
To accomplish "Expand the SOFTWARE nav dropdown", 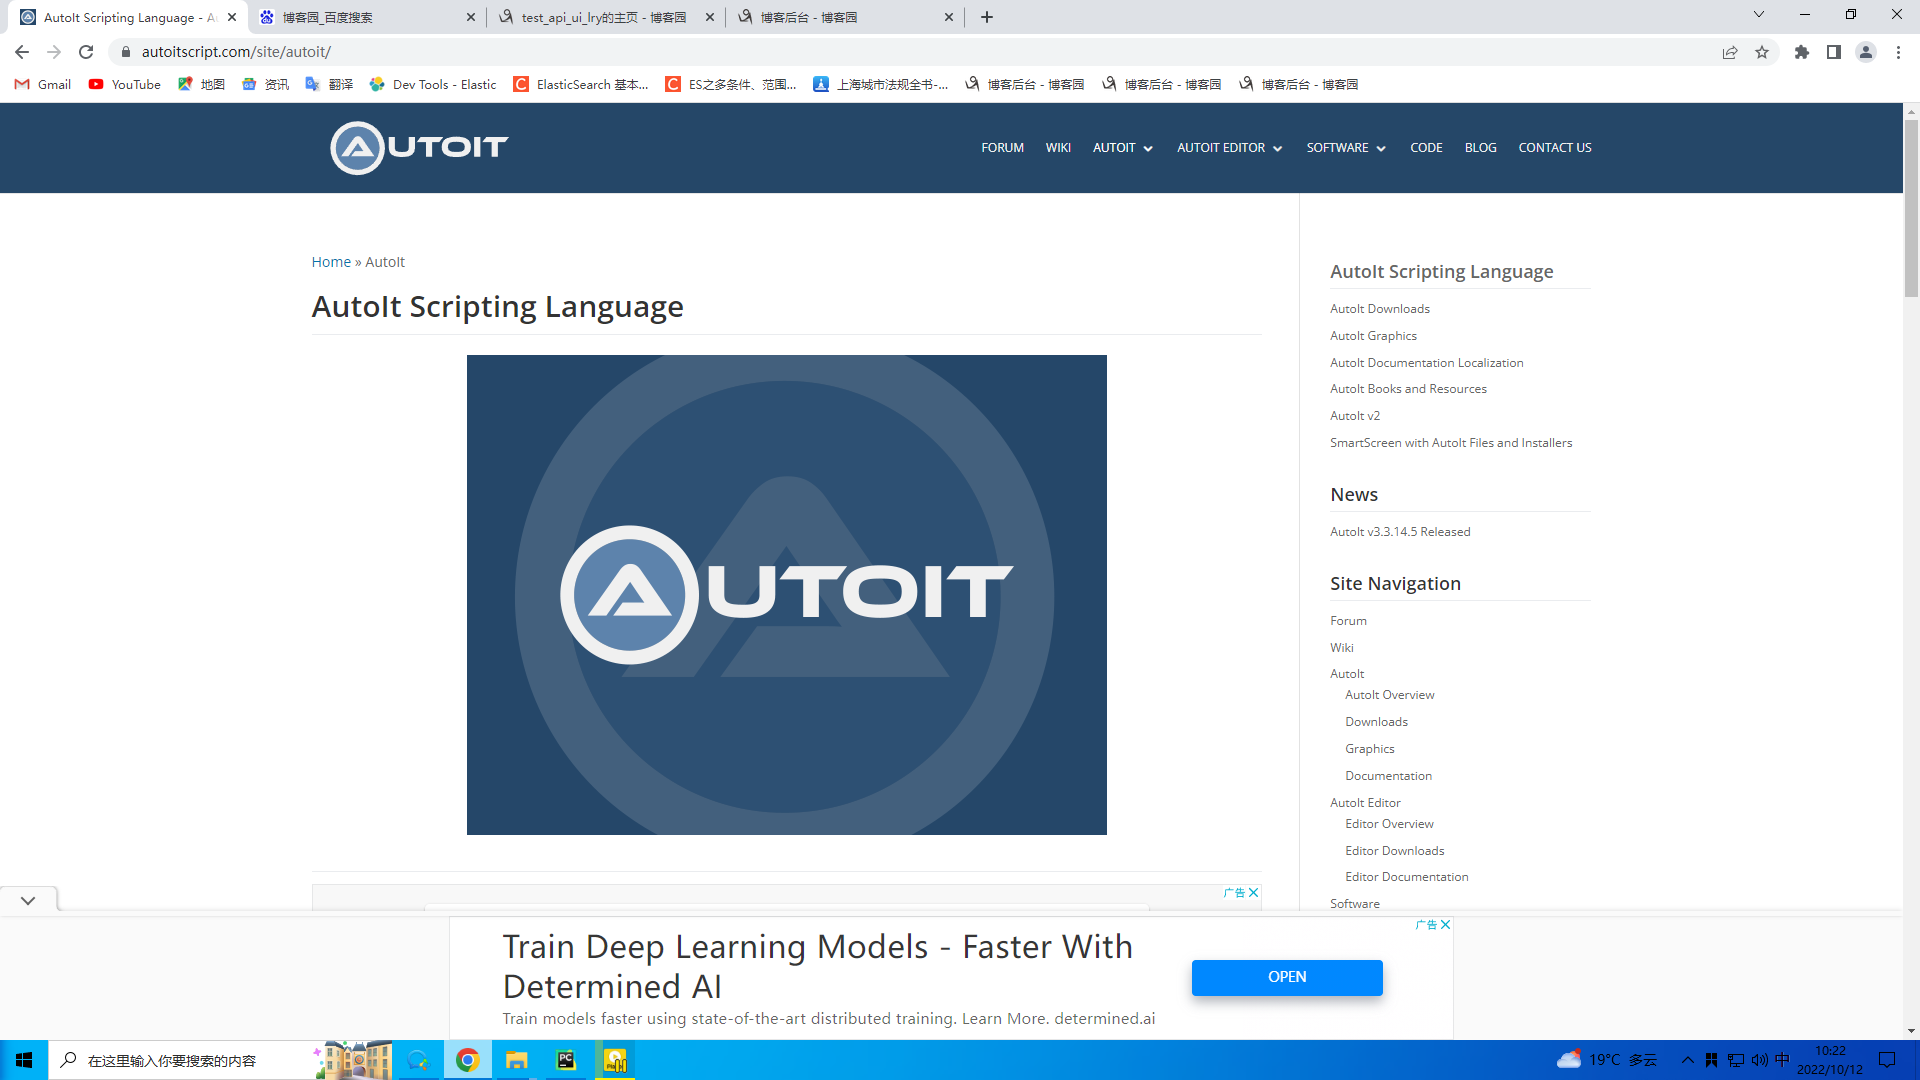I will click(1346, 148).
